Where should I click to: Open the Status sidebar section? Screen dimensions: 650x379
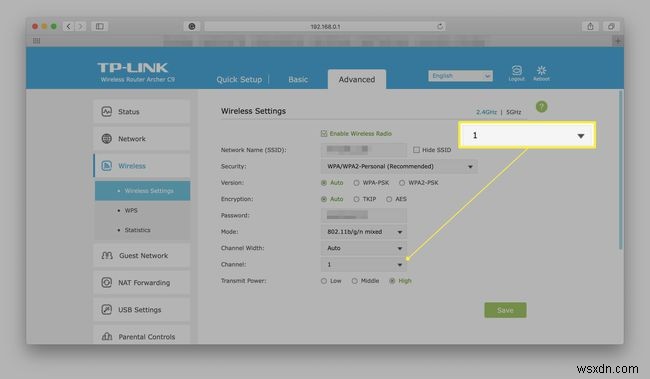coord(142,112)
